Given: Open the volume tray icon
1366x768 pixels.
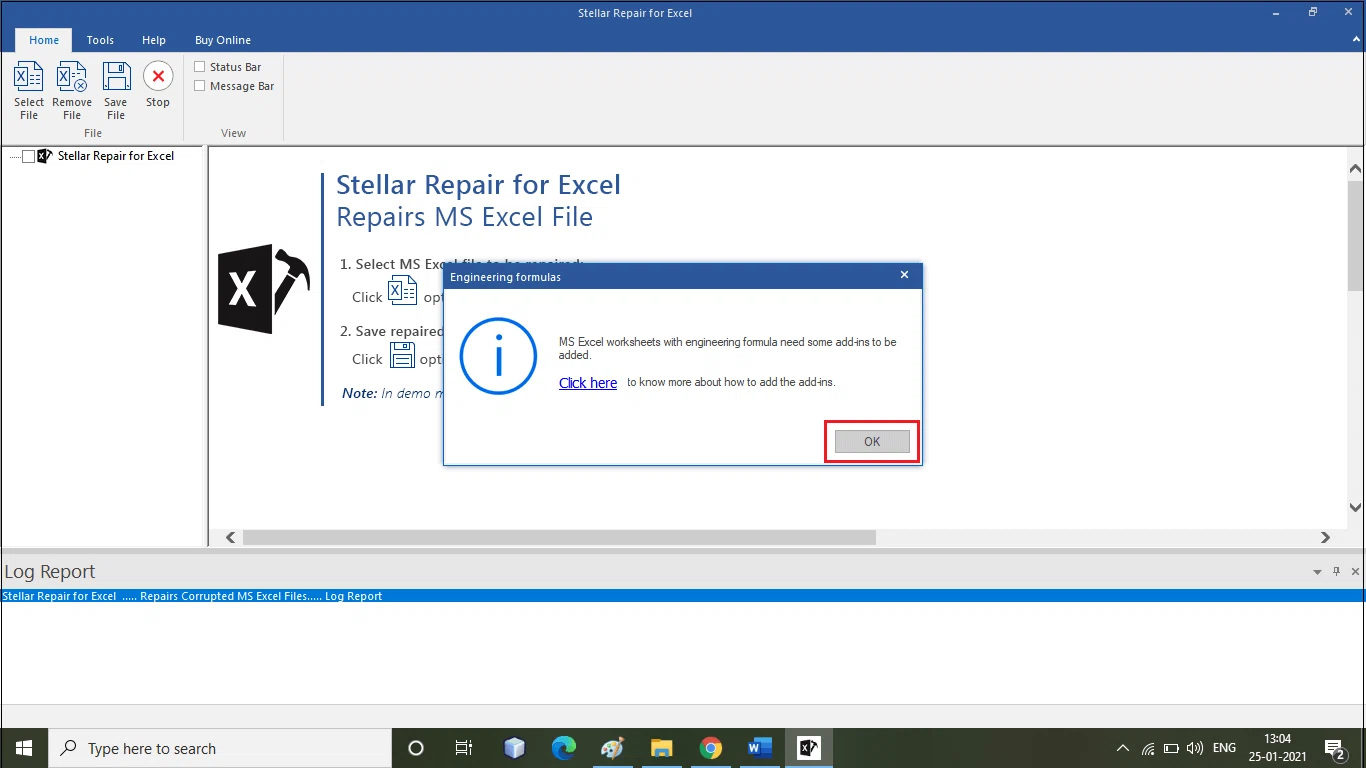Looking at the screenshot, I should pos(1195,748).
